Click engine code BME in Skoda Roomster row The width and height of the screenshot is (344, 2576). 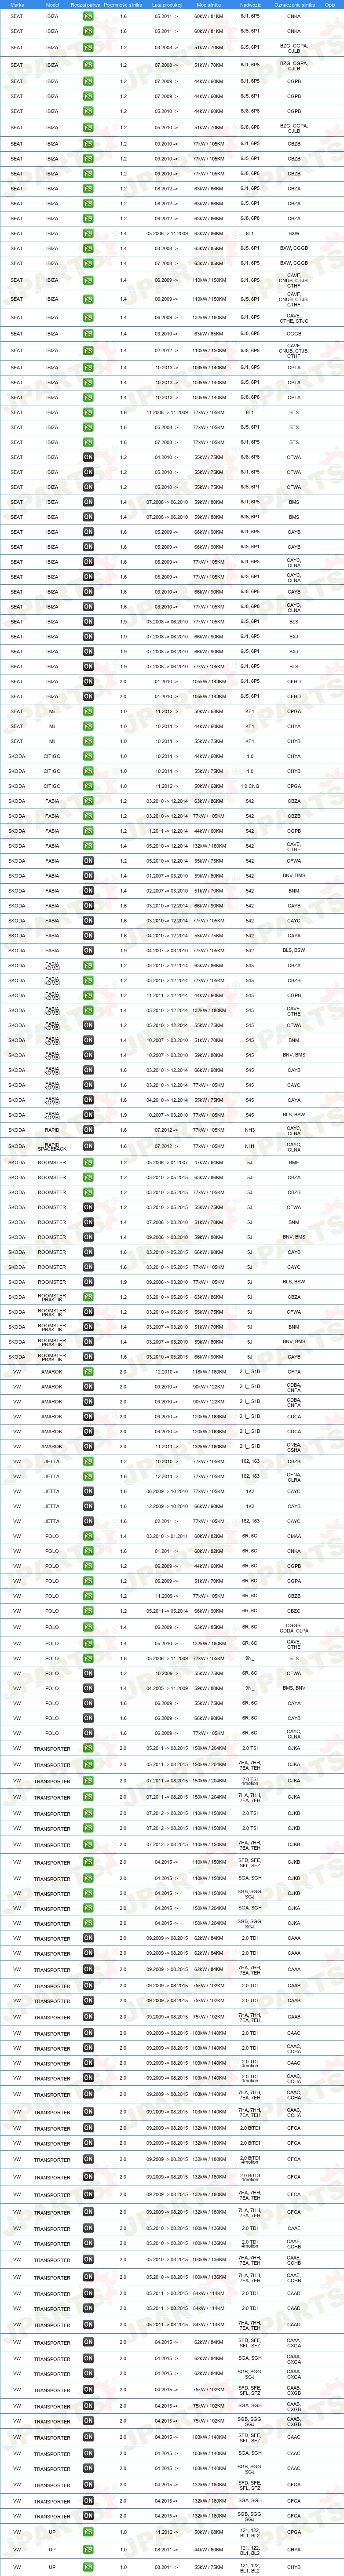coord(294,1163)
